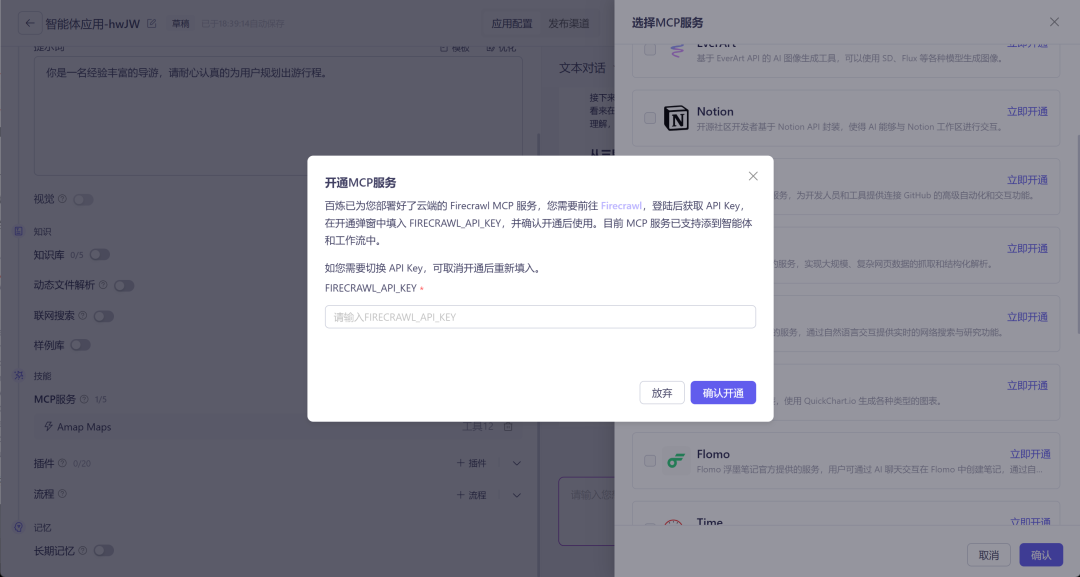The height and width of the screenshot is (577, 1080).
Task: Click 立即开通 for GitHub service
Action: (x=1027, y=180)
